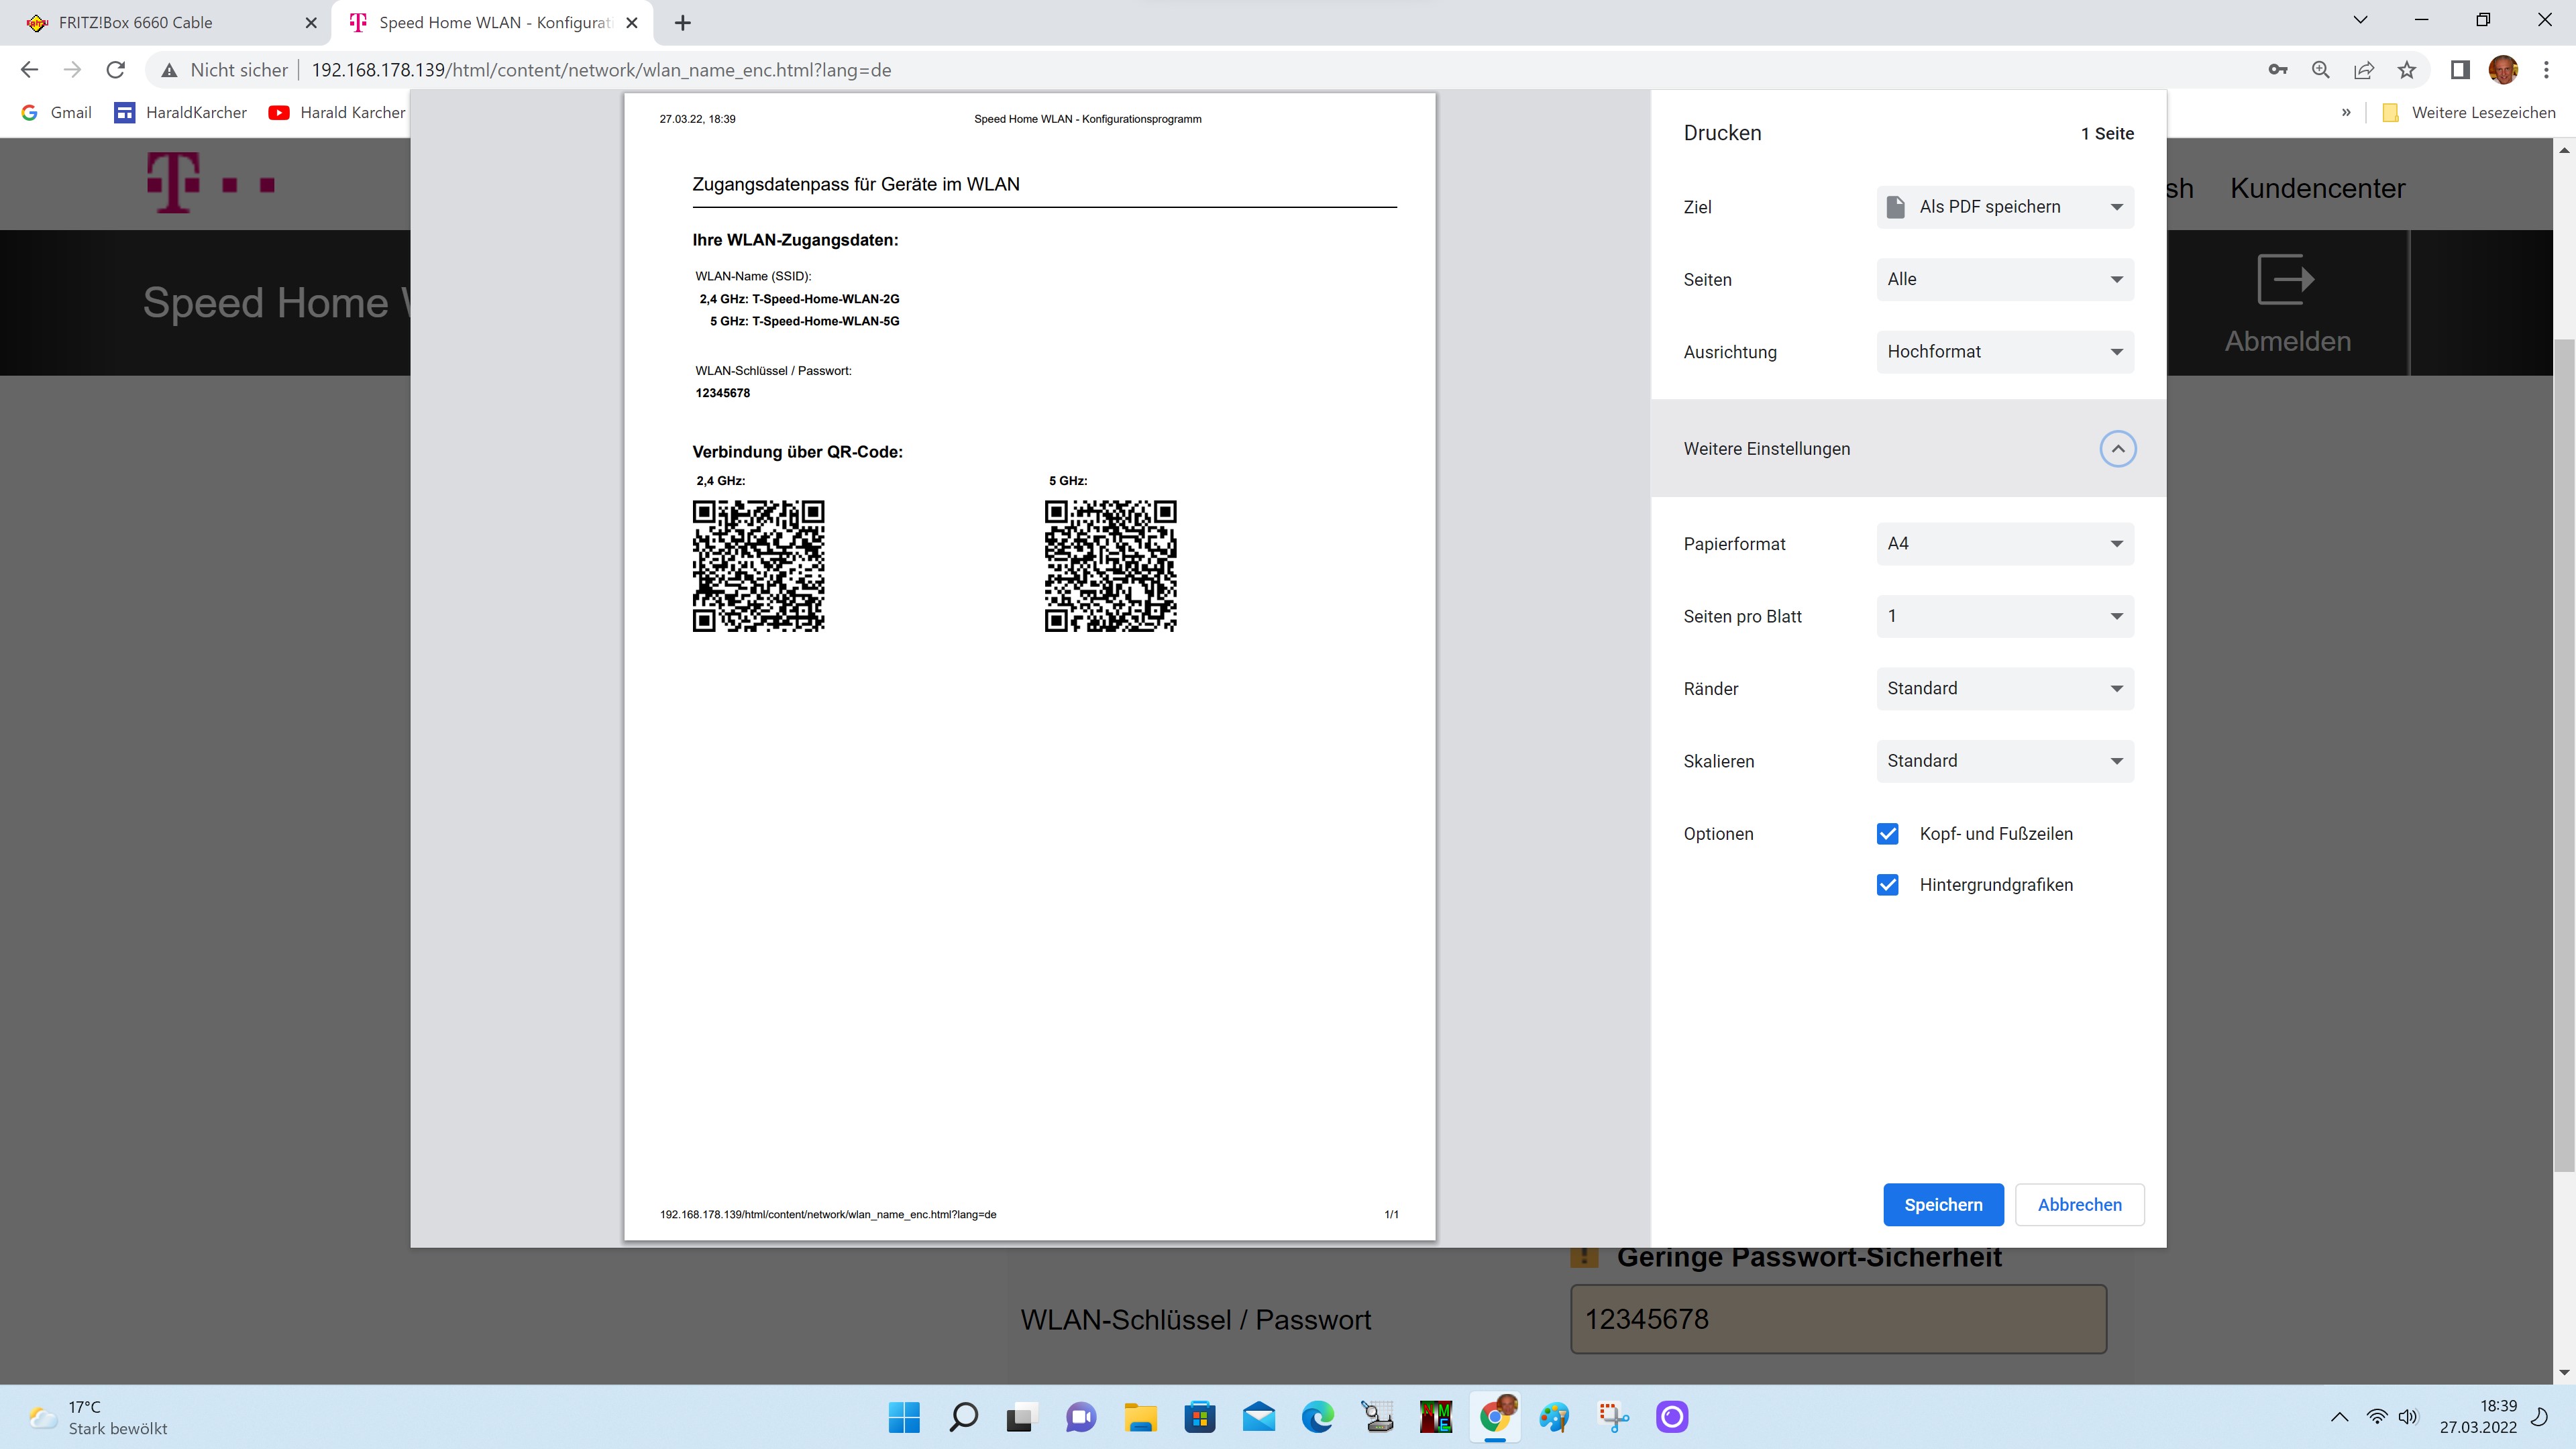Image resolution: width=2576 pixels, height=1449 pixels.
Task: Uncheck the Hintergrundgrafiken checkbox
Action: tap(1887, 885)
